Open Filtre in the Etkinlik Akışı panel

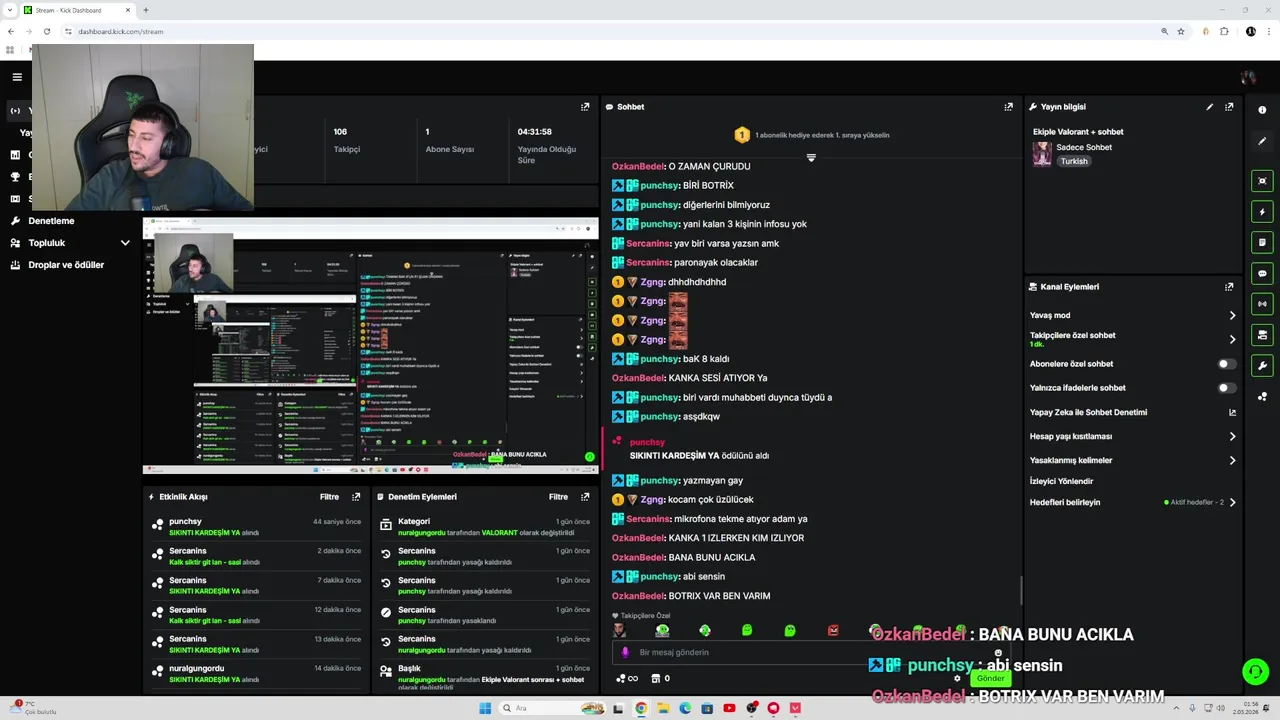tap(329, 497)
